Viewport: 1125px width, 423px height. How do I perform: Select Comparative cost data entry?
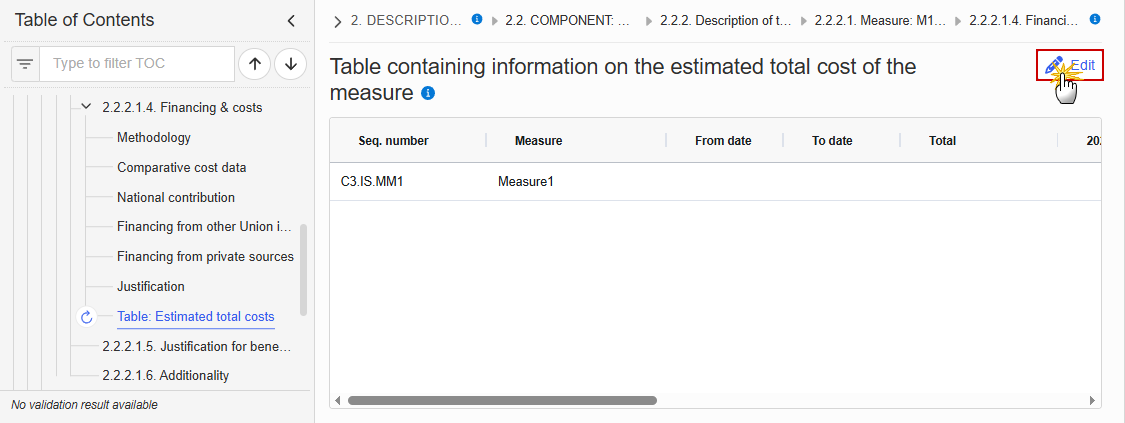[x=181, y=167]
